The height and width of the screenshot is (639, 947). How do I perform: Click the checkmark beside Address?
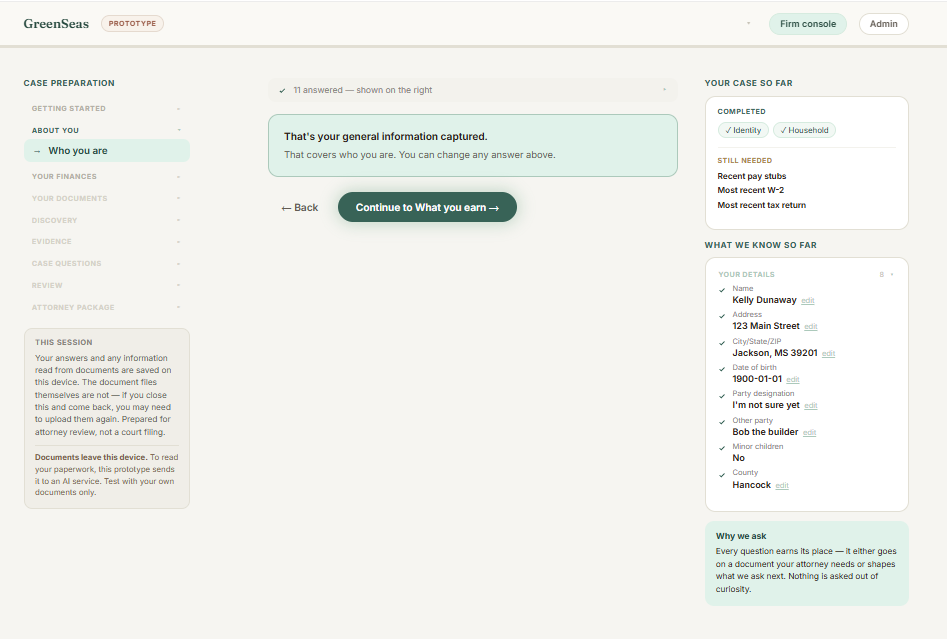[722, 316]
